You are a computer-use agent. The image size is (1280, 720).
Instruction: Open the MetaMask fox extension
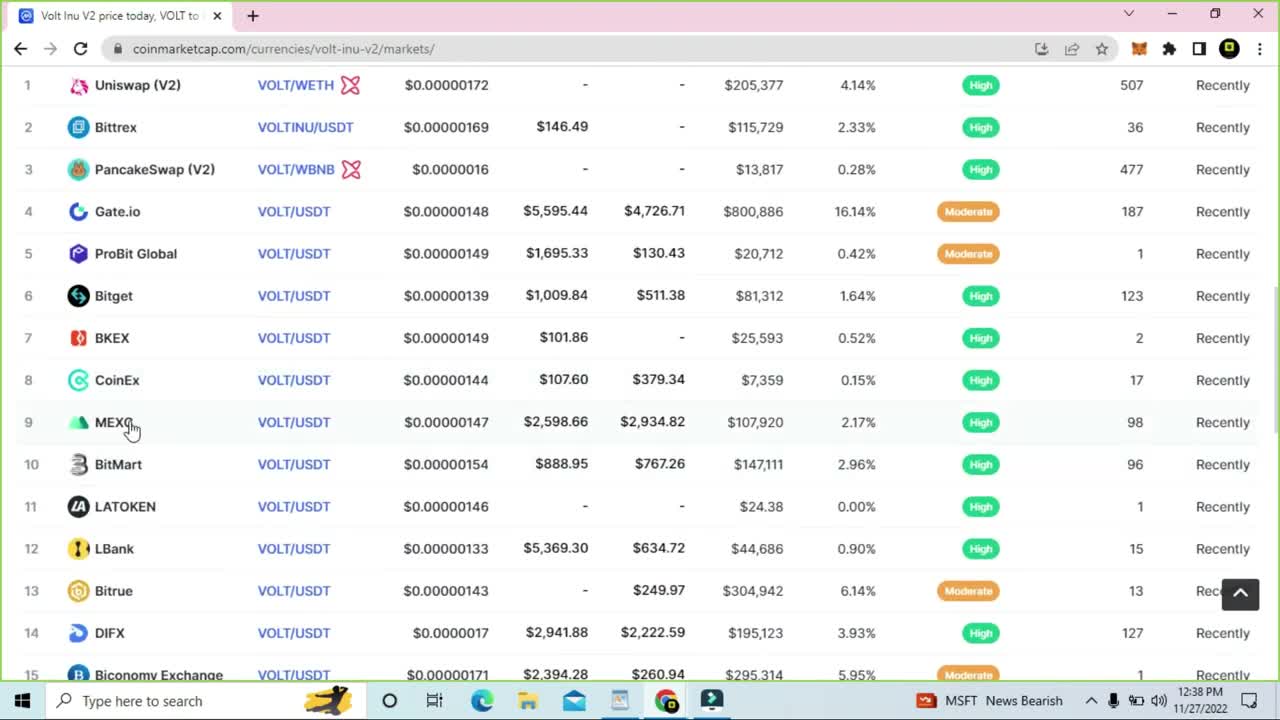tap(1139, 48)
